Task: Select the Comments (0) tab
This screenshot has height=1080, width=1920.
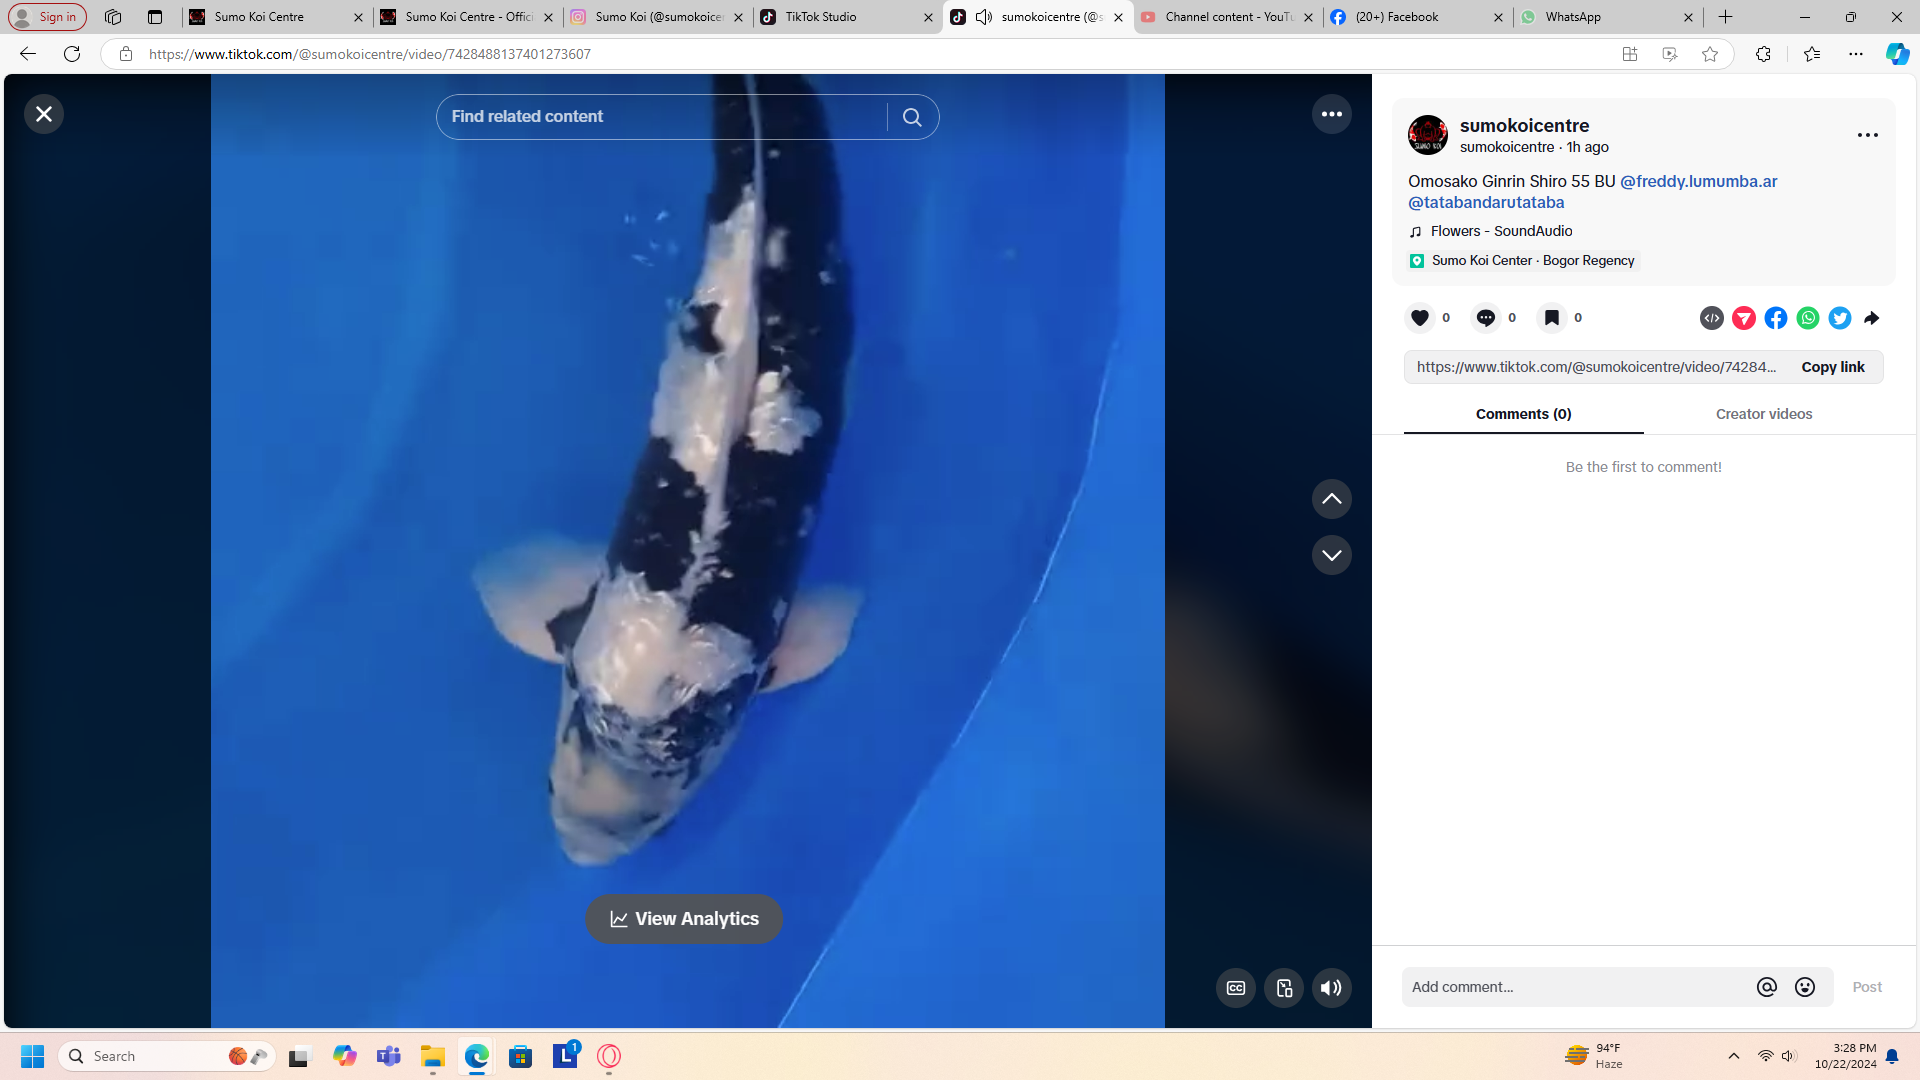Action: 1523,414
